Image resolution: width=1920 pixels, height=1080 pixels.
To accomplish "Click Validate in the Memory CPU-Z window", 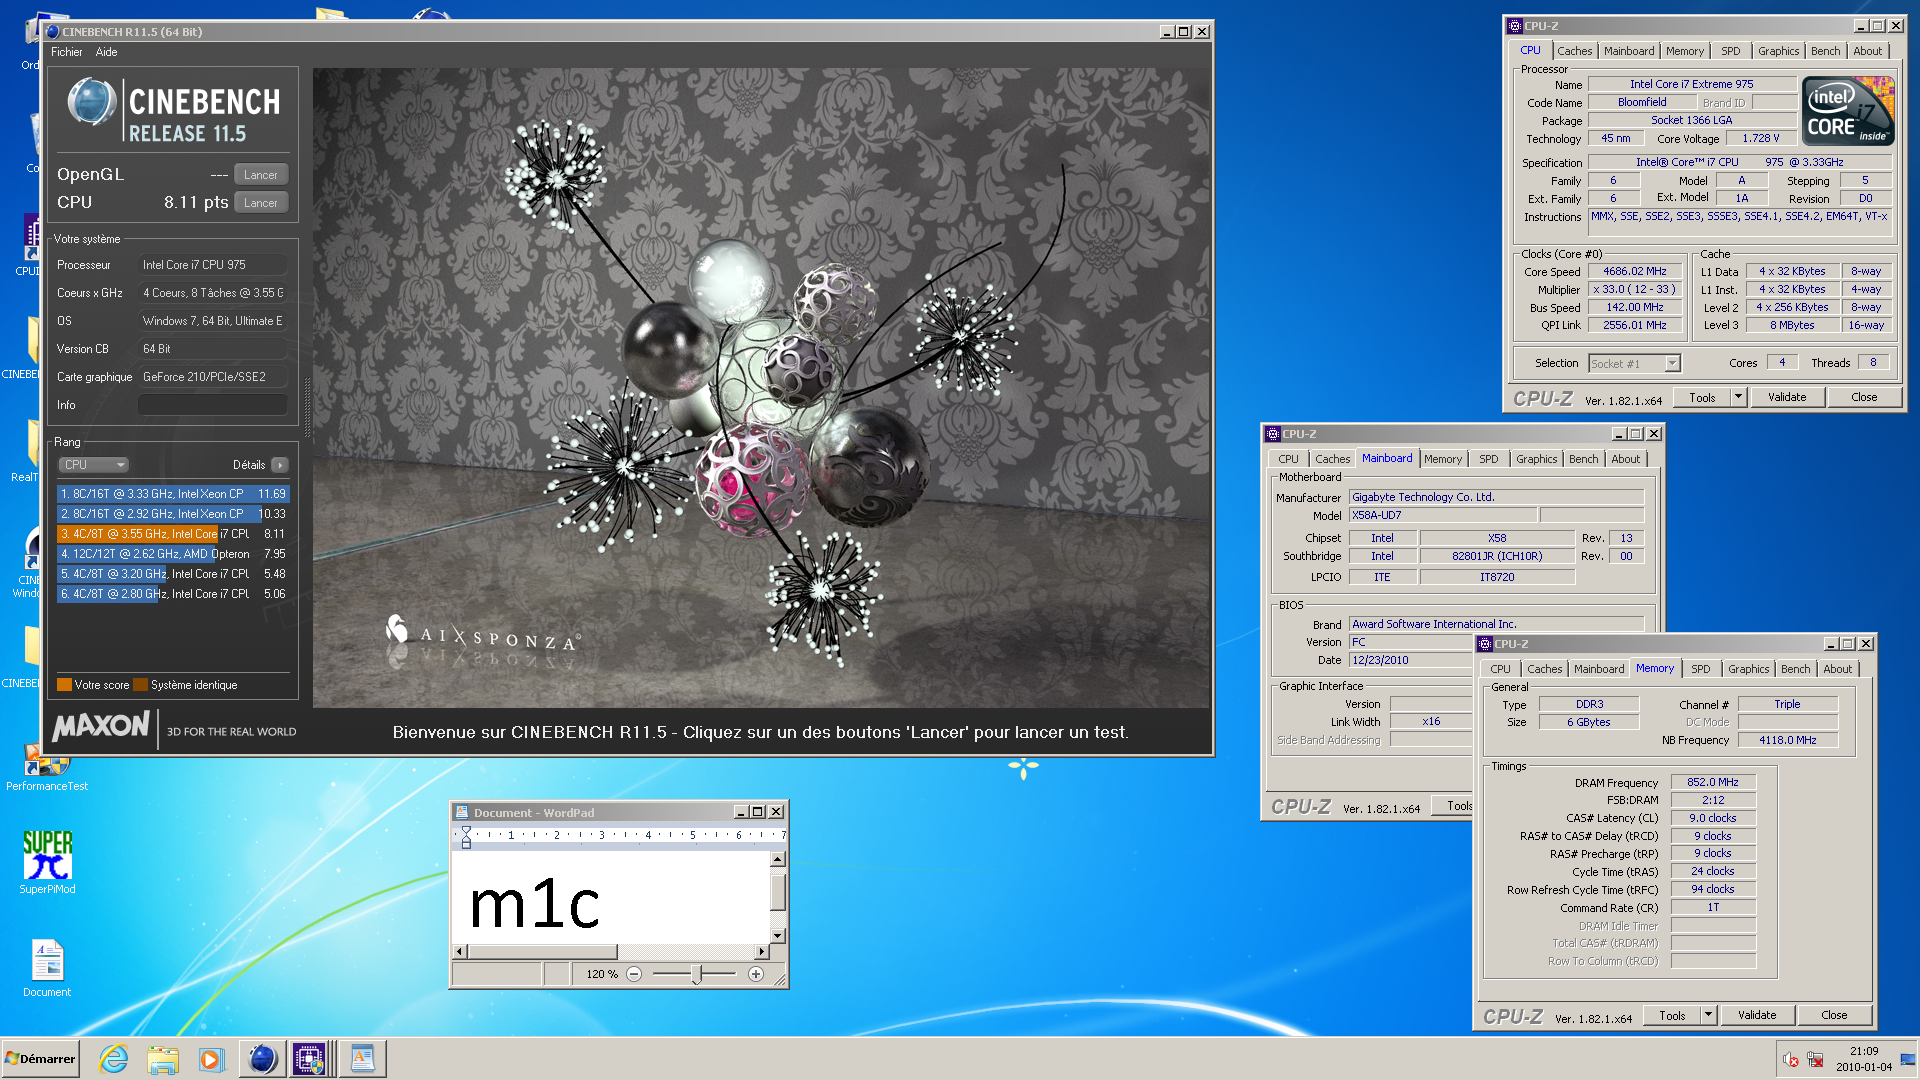I will pyautogui.click(x=1757, y=1015).
